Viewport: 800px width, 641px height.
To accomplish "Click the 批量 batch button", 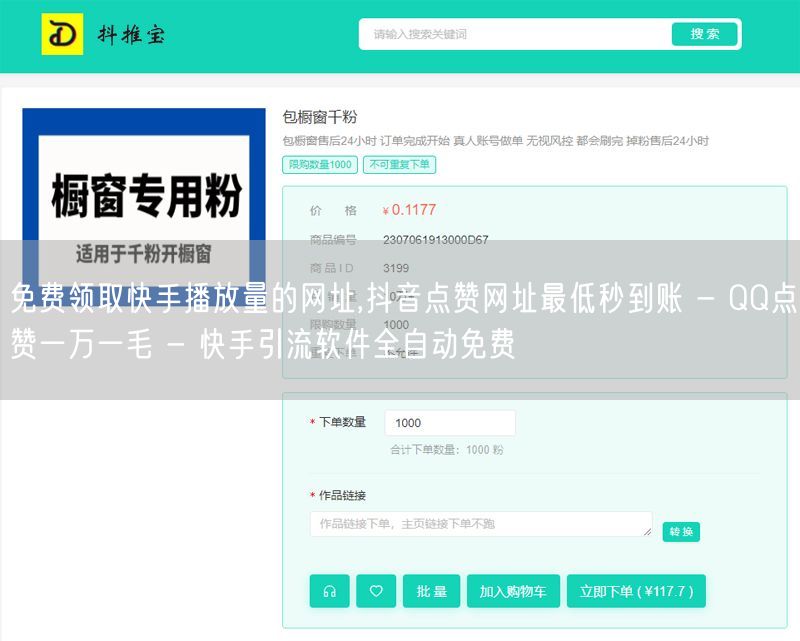I will 432,591.
